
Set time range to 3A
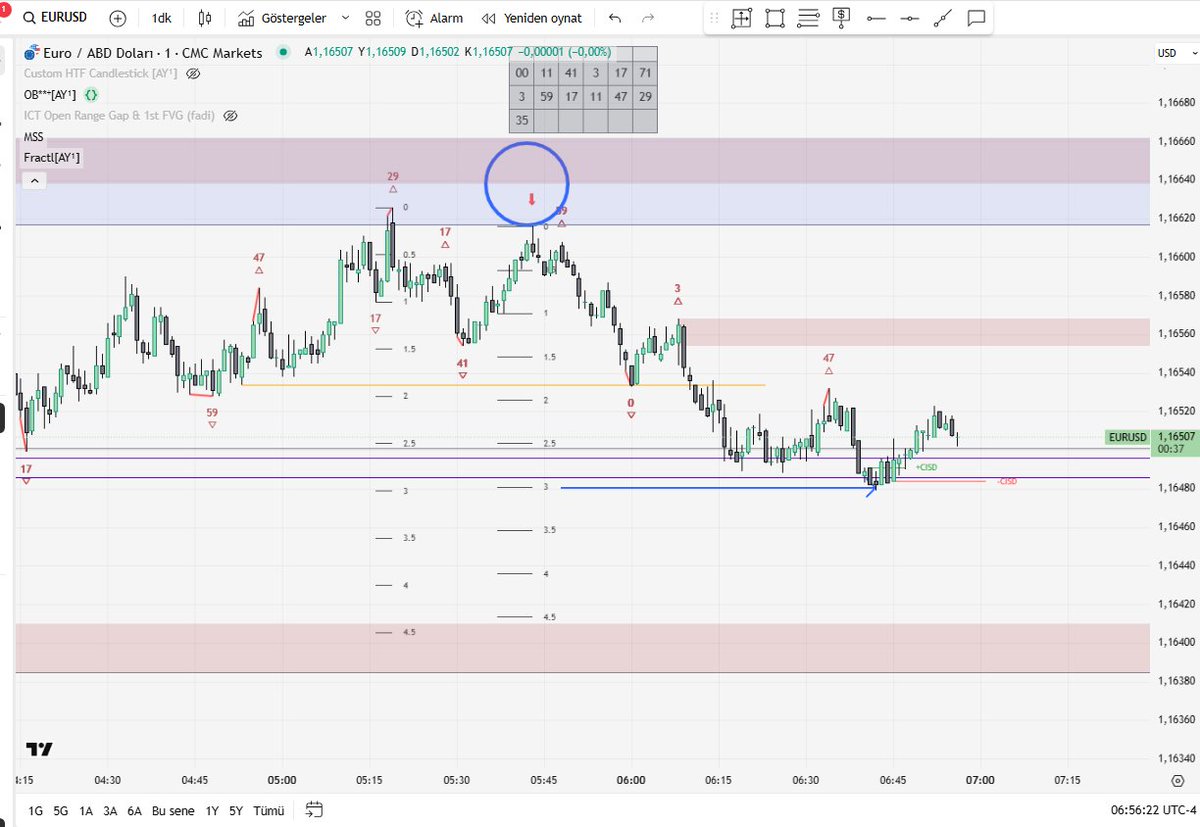(110, 810)
